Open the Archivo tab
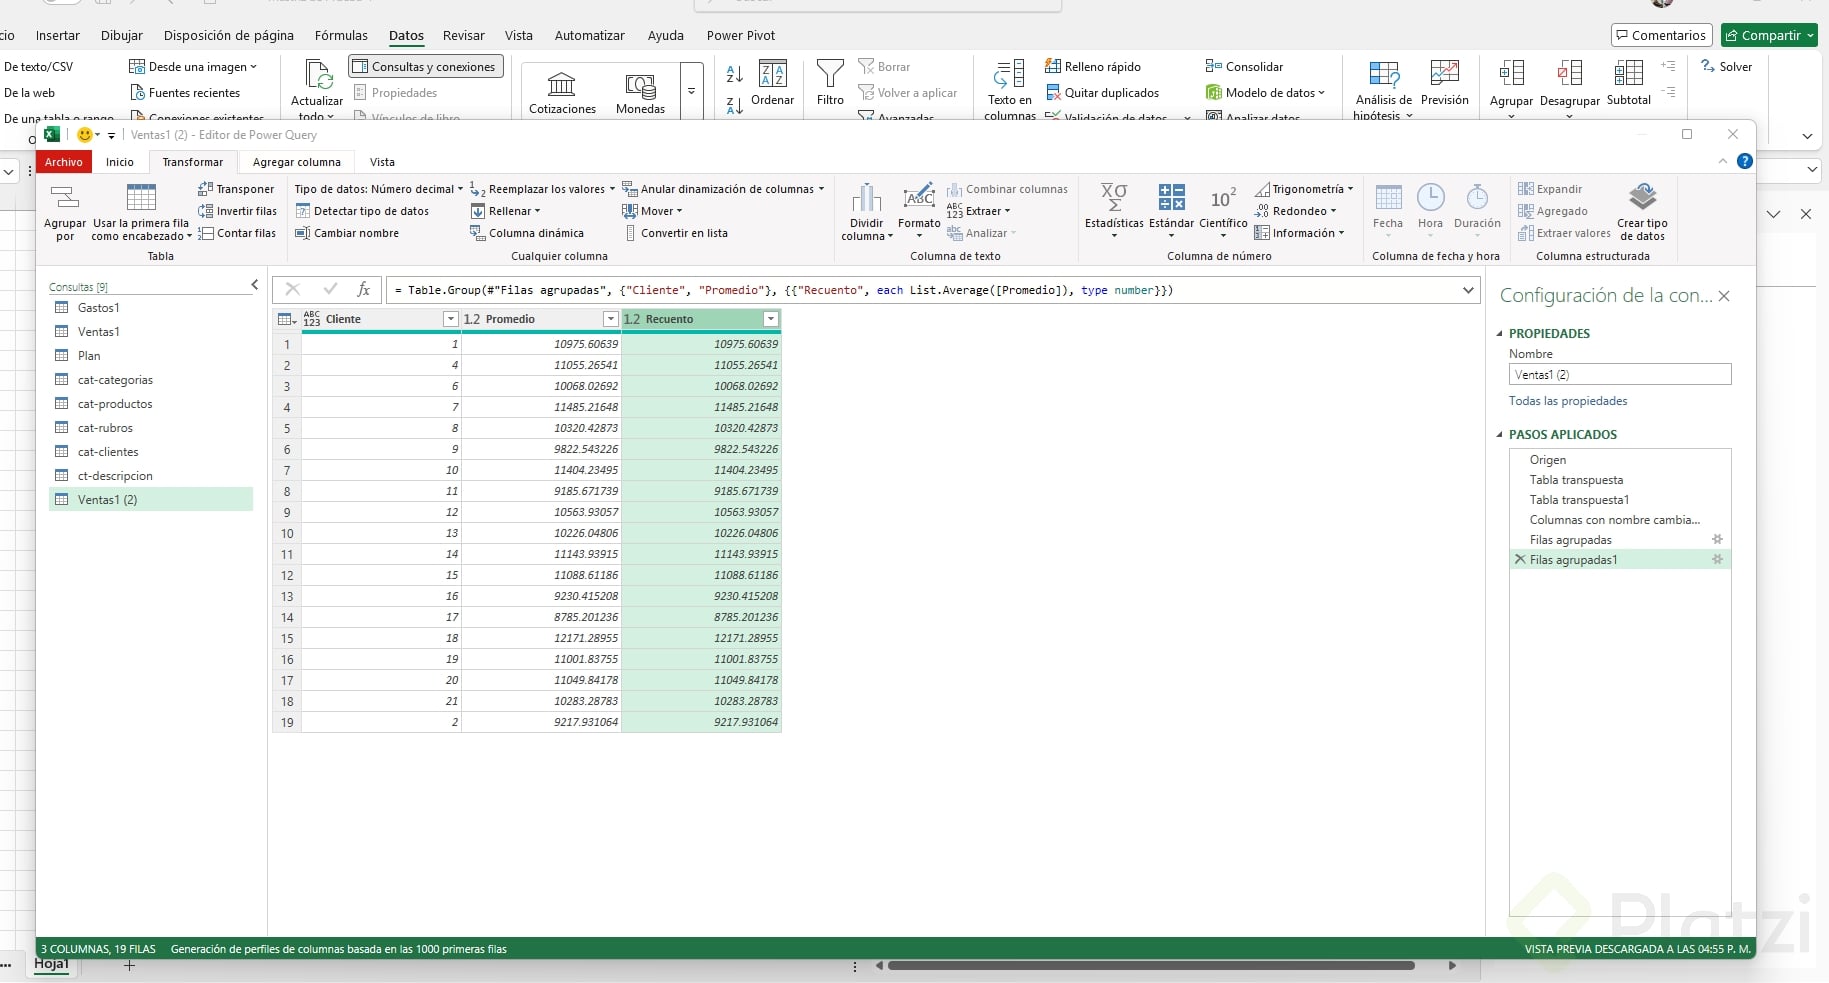Image resolution: width=1829 pixels, height=983 pixels. pos(64,162)
